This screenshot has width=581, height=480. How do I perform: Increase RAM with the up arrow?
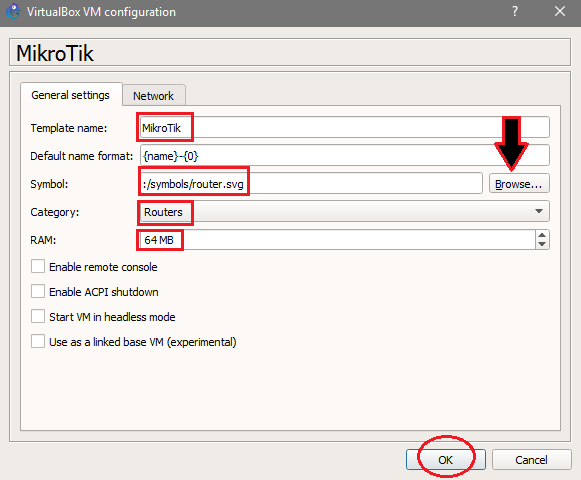[x=542, y=235]
